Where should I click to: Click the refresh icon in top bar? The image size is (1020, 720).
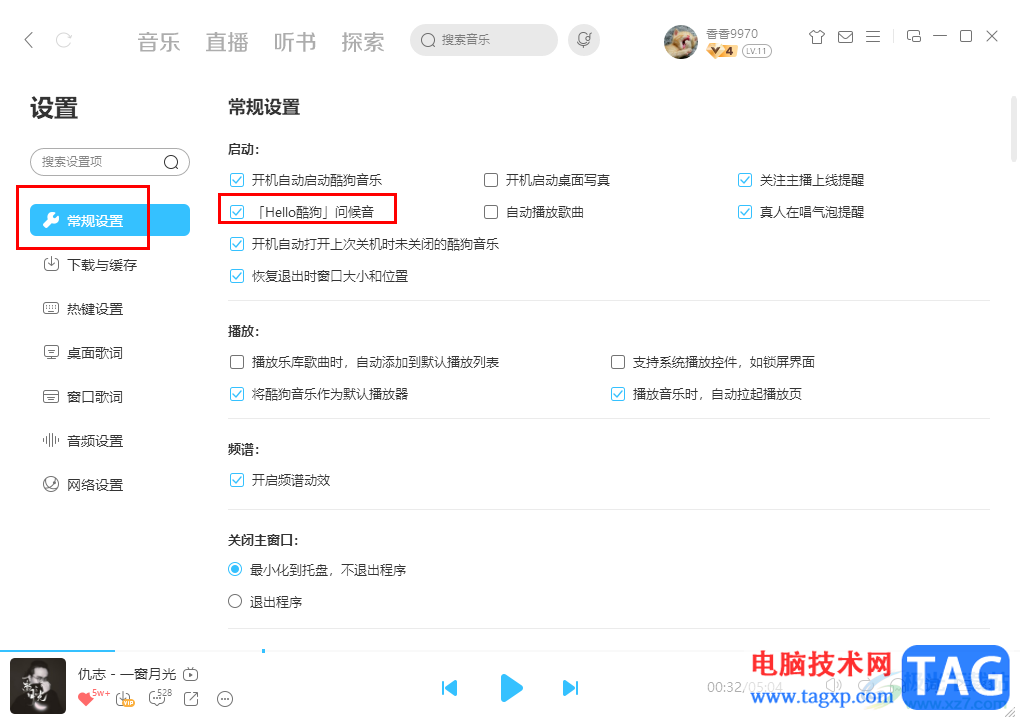tap(64, 40)
